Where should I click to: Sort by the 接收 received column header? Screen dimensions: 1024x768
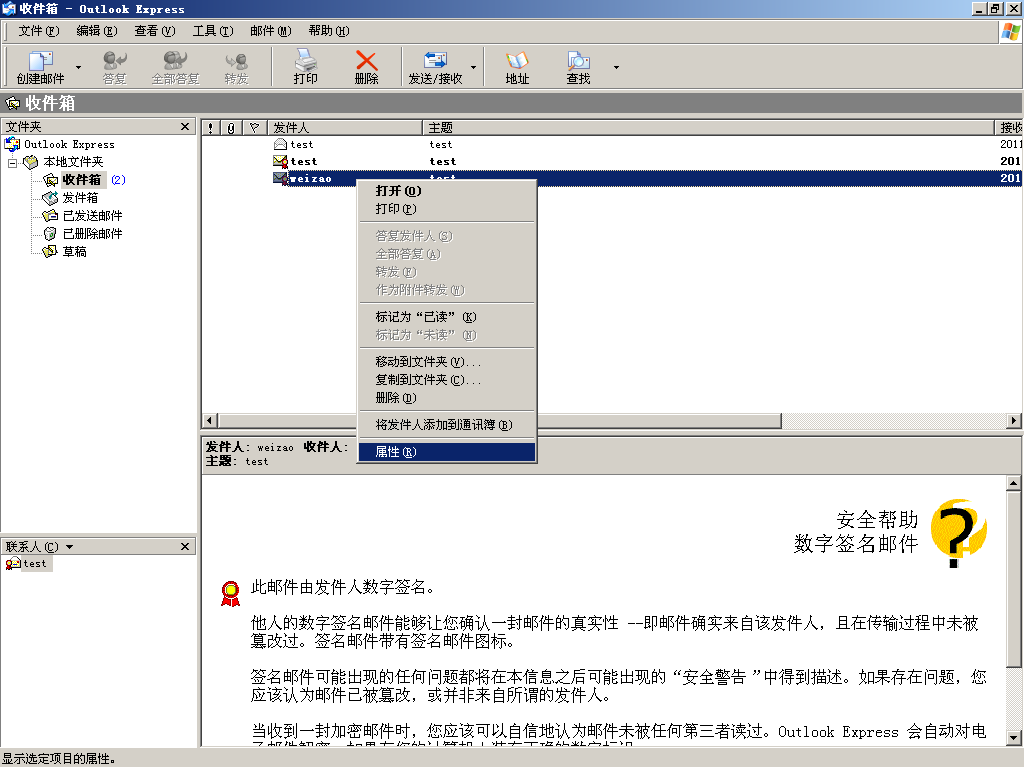click(1008, 127)
